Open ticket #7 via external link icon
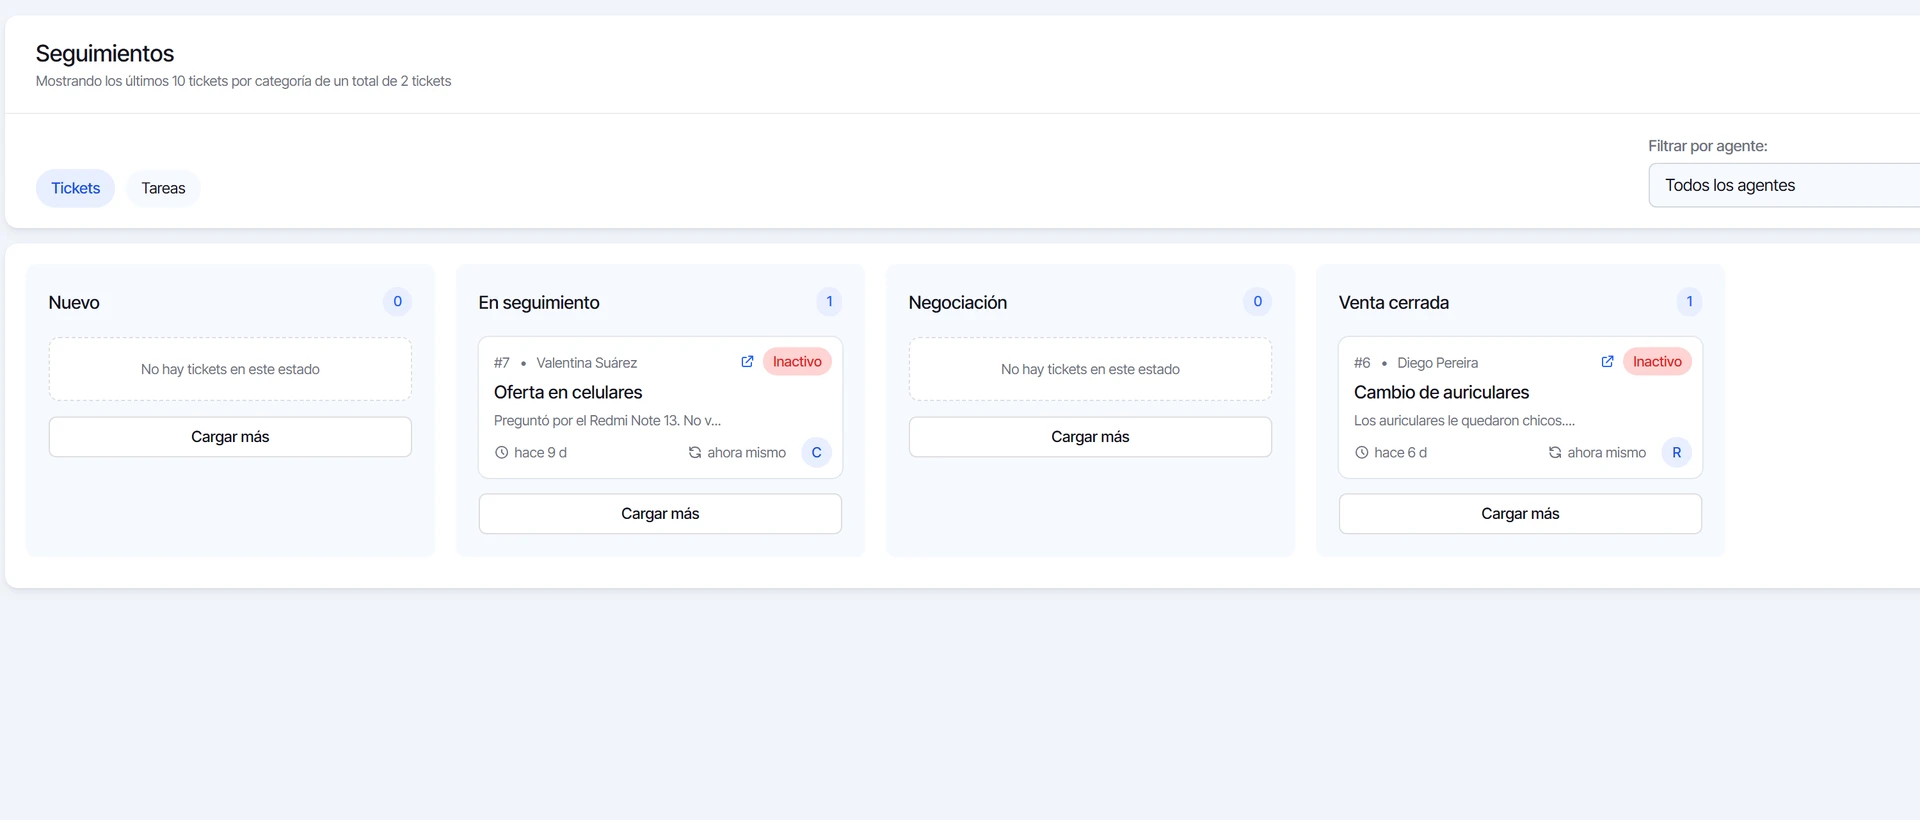This screenshot has width=1920, height=820. 747,362
